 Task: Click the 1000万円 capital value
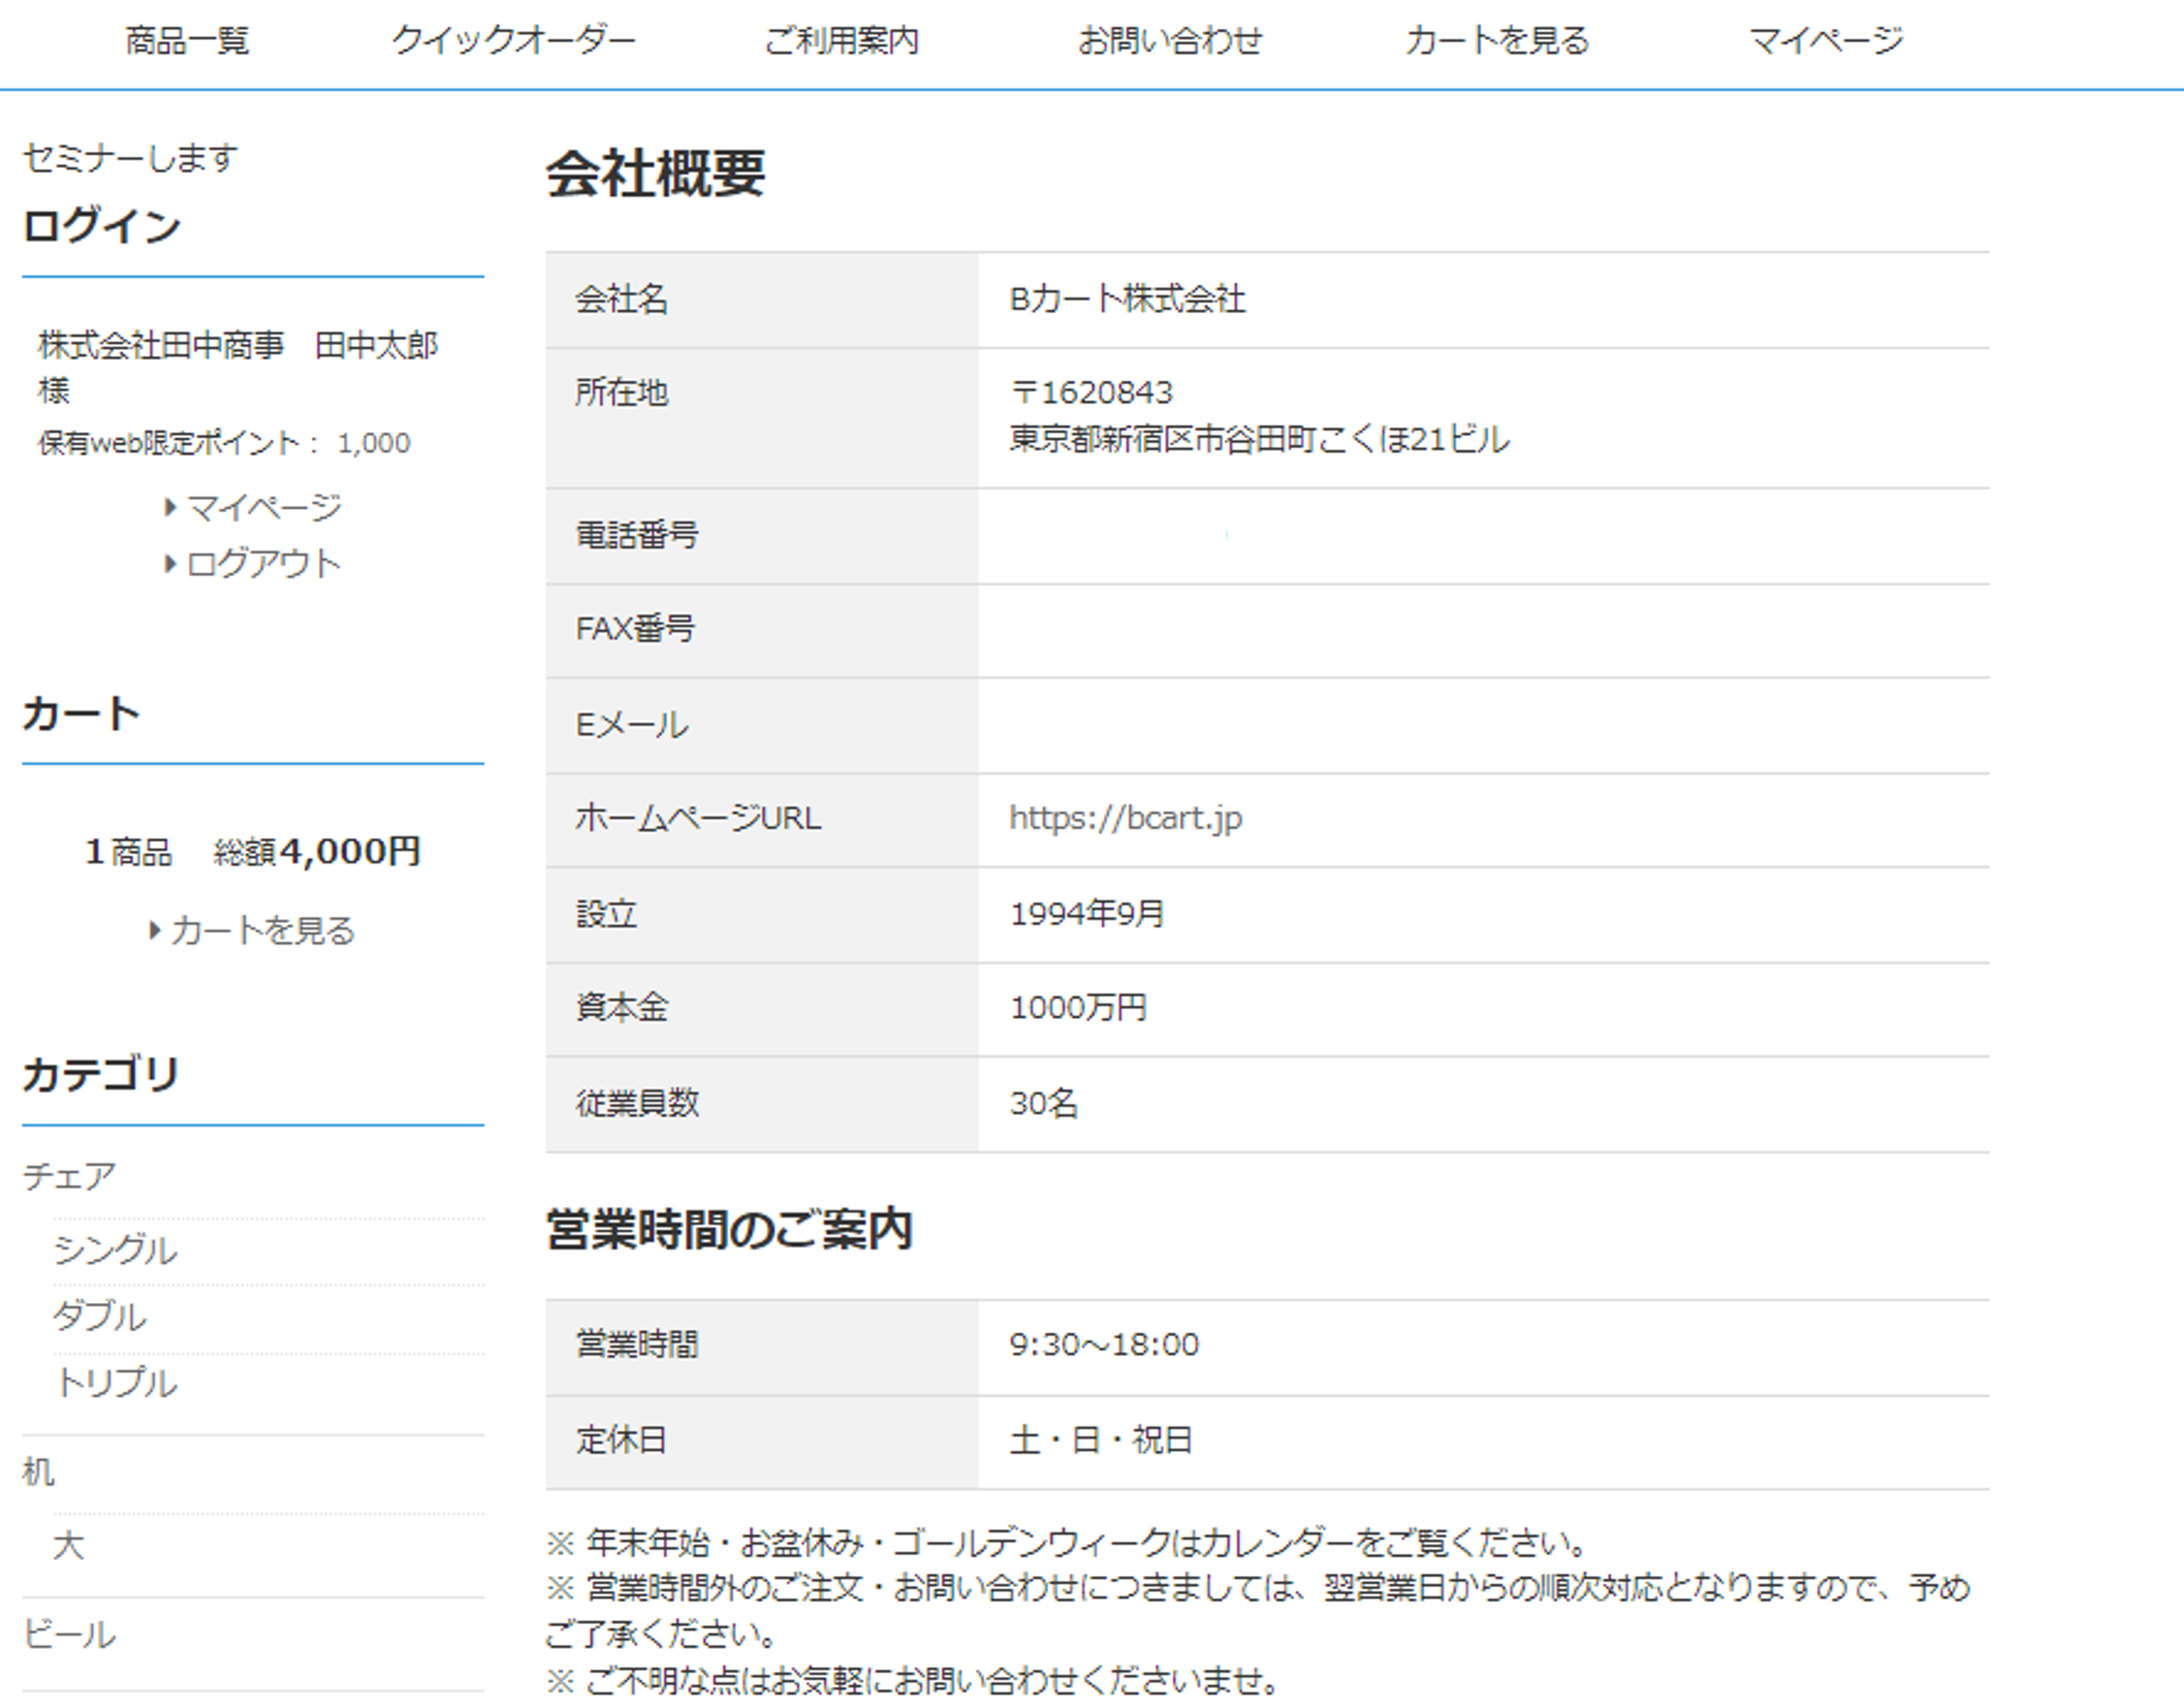[x=1078, y=1007]
